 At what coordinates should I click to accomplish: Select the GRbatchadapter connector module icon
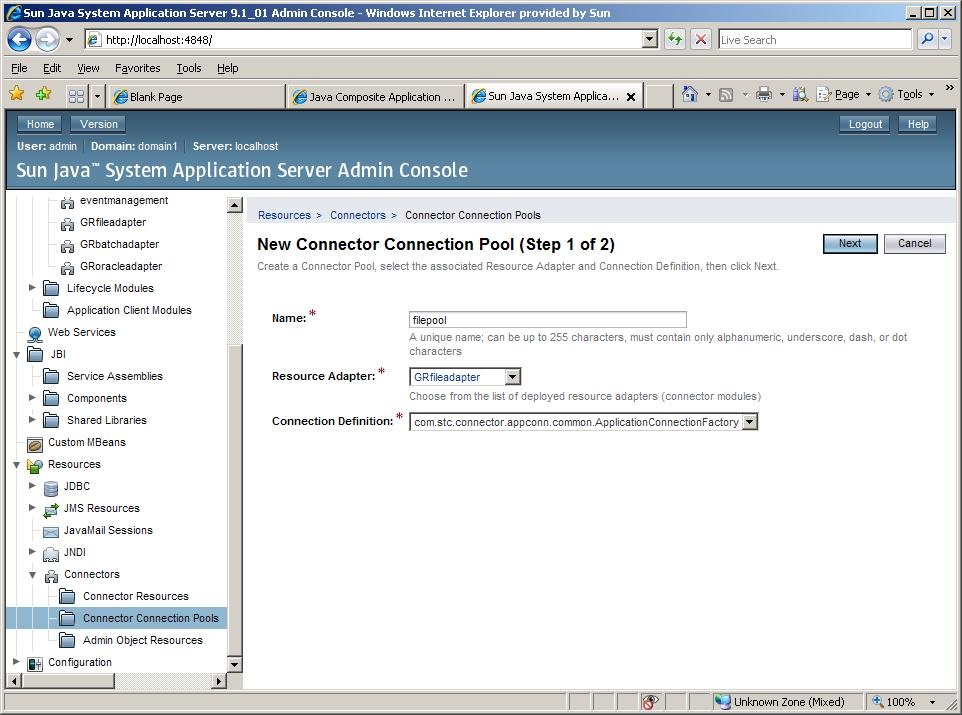[67, 246]
